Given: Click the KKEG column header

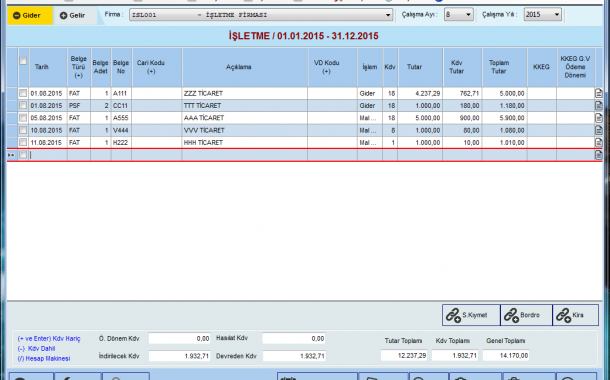Looking at the screenshot, I should pyautogui.click(x=542, y=67).
